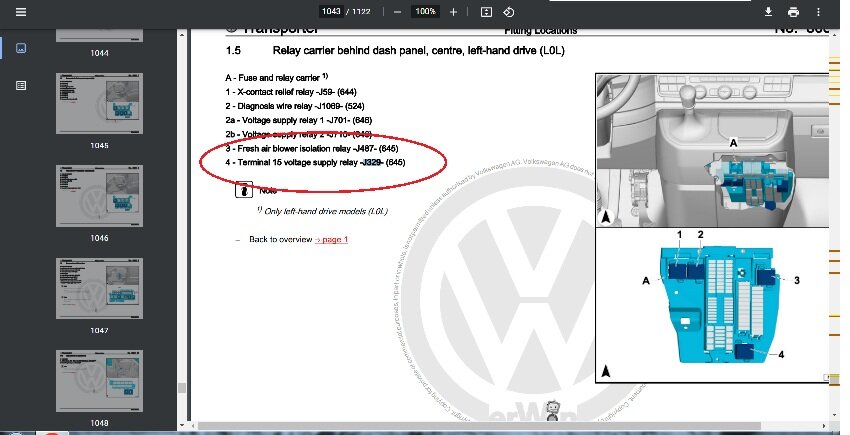Select text 'X-contact relief relay -J59-'

(286, 92)
